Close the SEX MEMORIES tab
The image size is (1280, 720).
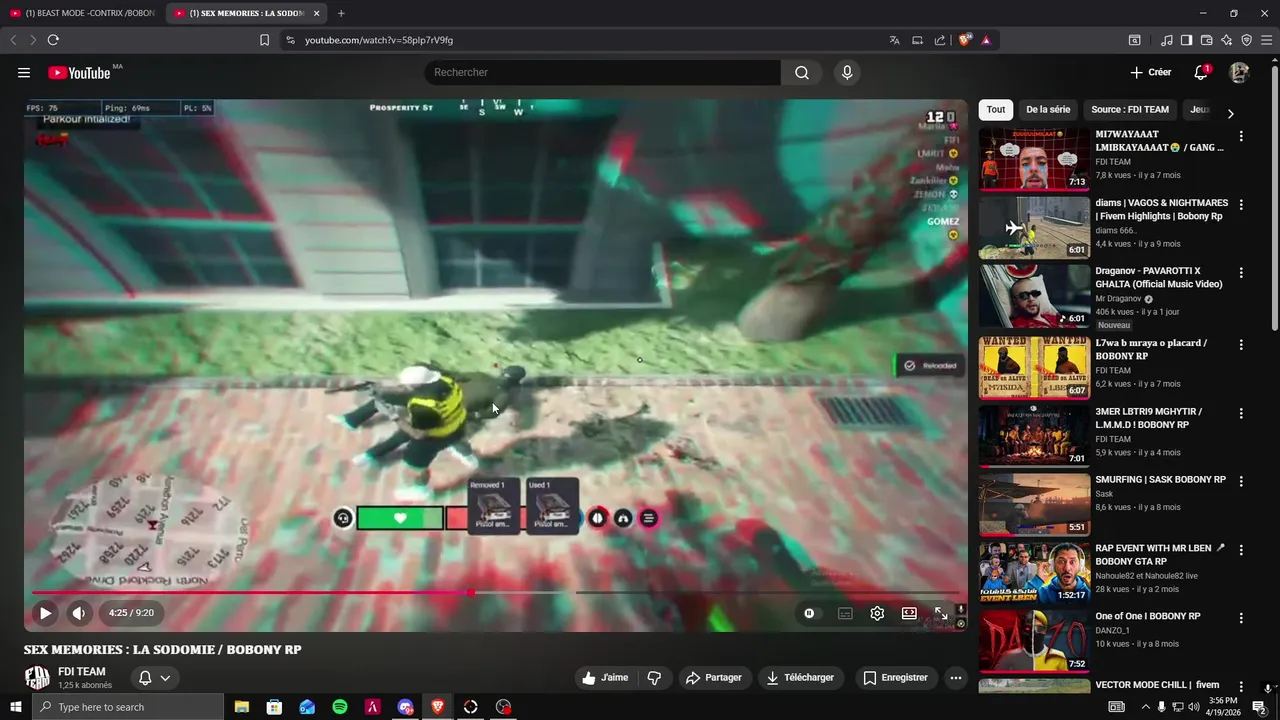pyautogui.click(x=317, y=13)
